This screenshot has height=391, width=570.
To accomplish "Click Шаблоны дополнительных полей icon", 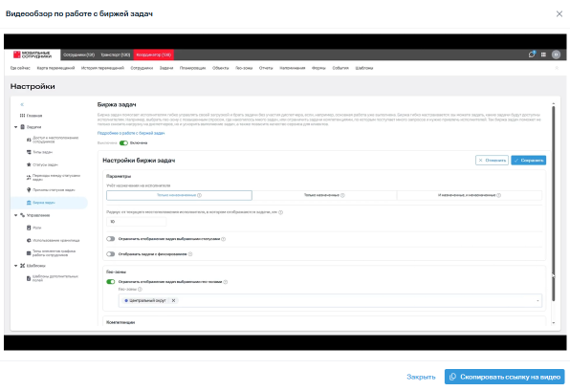I will 29,278.
